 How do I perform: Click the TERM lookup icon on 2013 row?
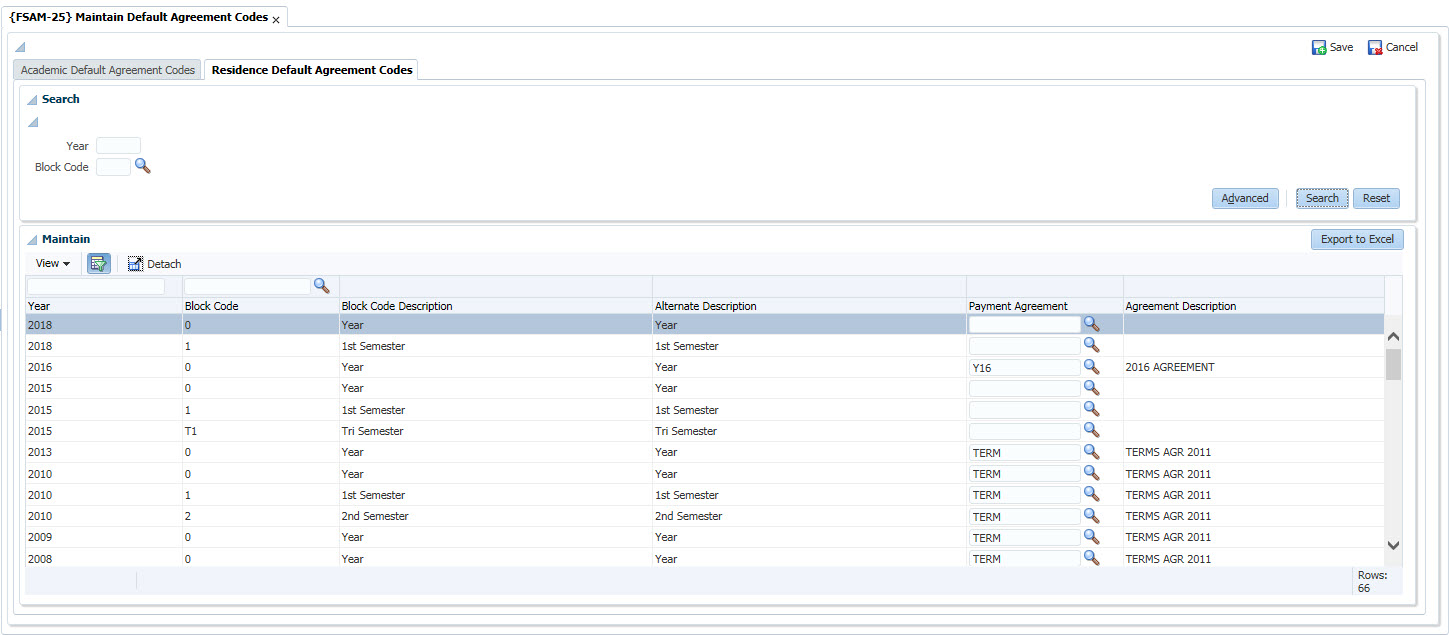(1091, 452)
